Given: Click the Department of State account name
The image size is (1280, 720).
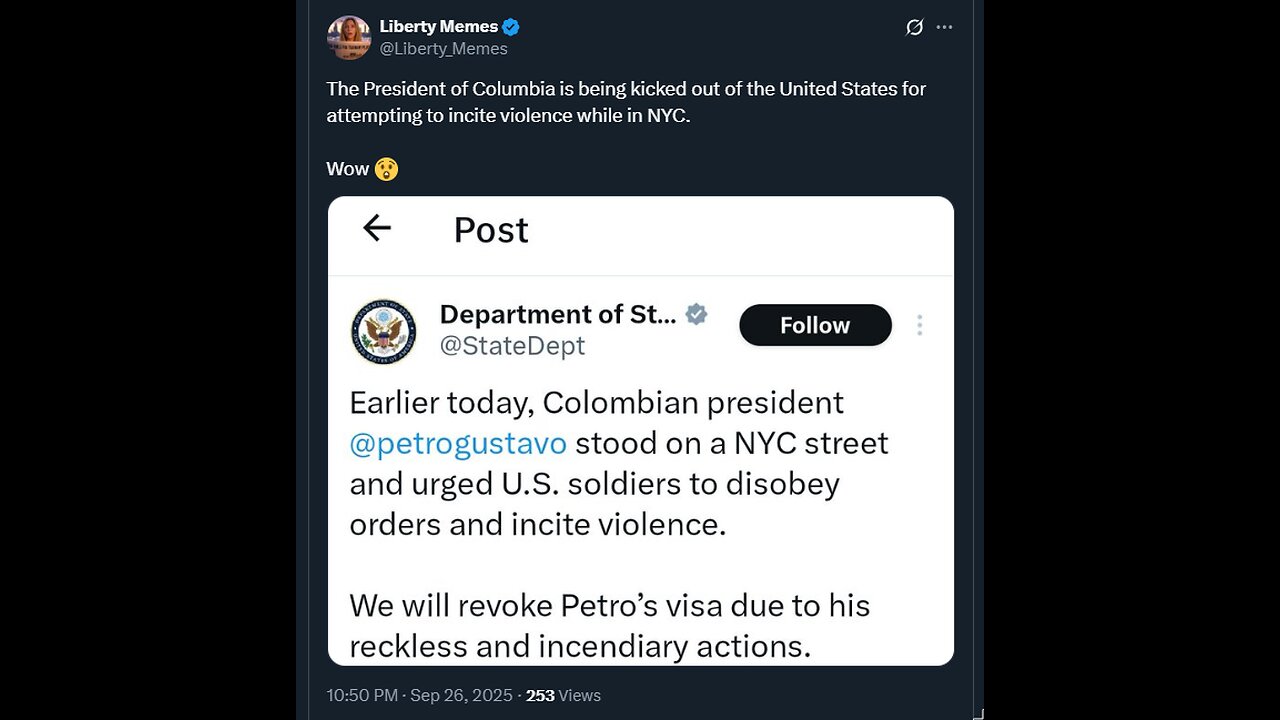Looking at the screenshot, I should point(557,314).
